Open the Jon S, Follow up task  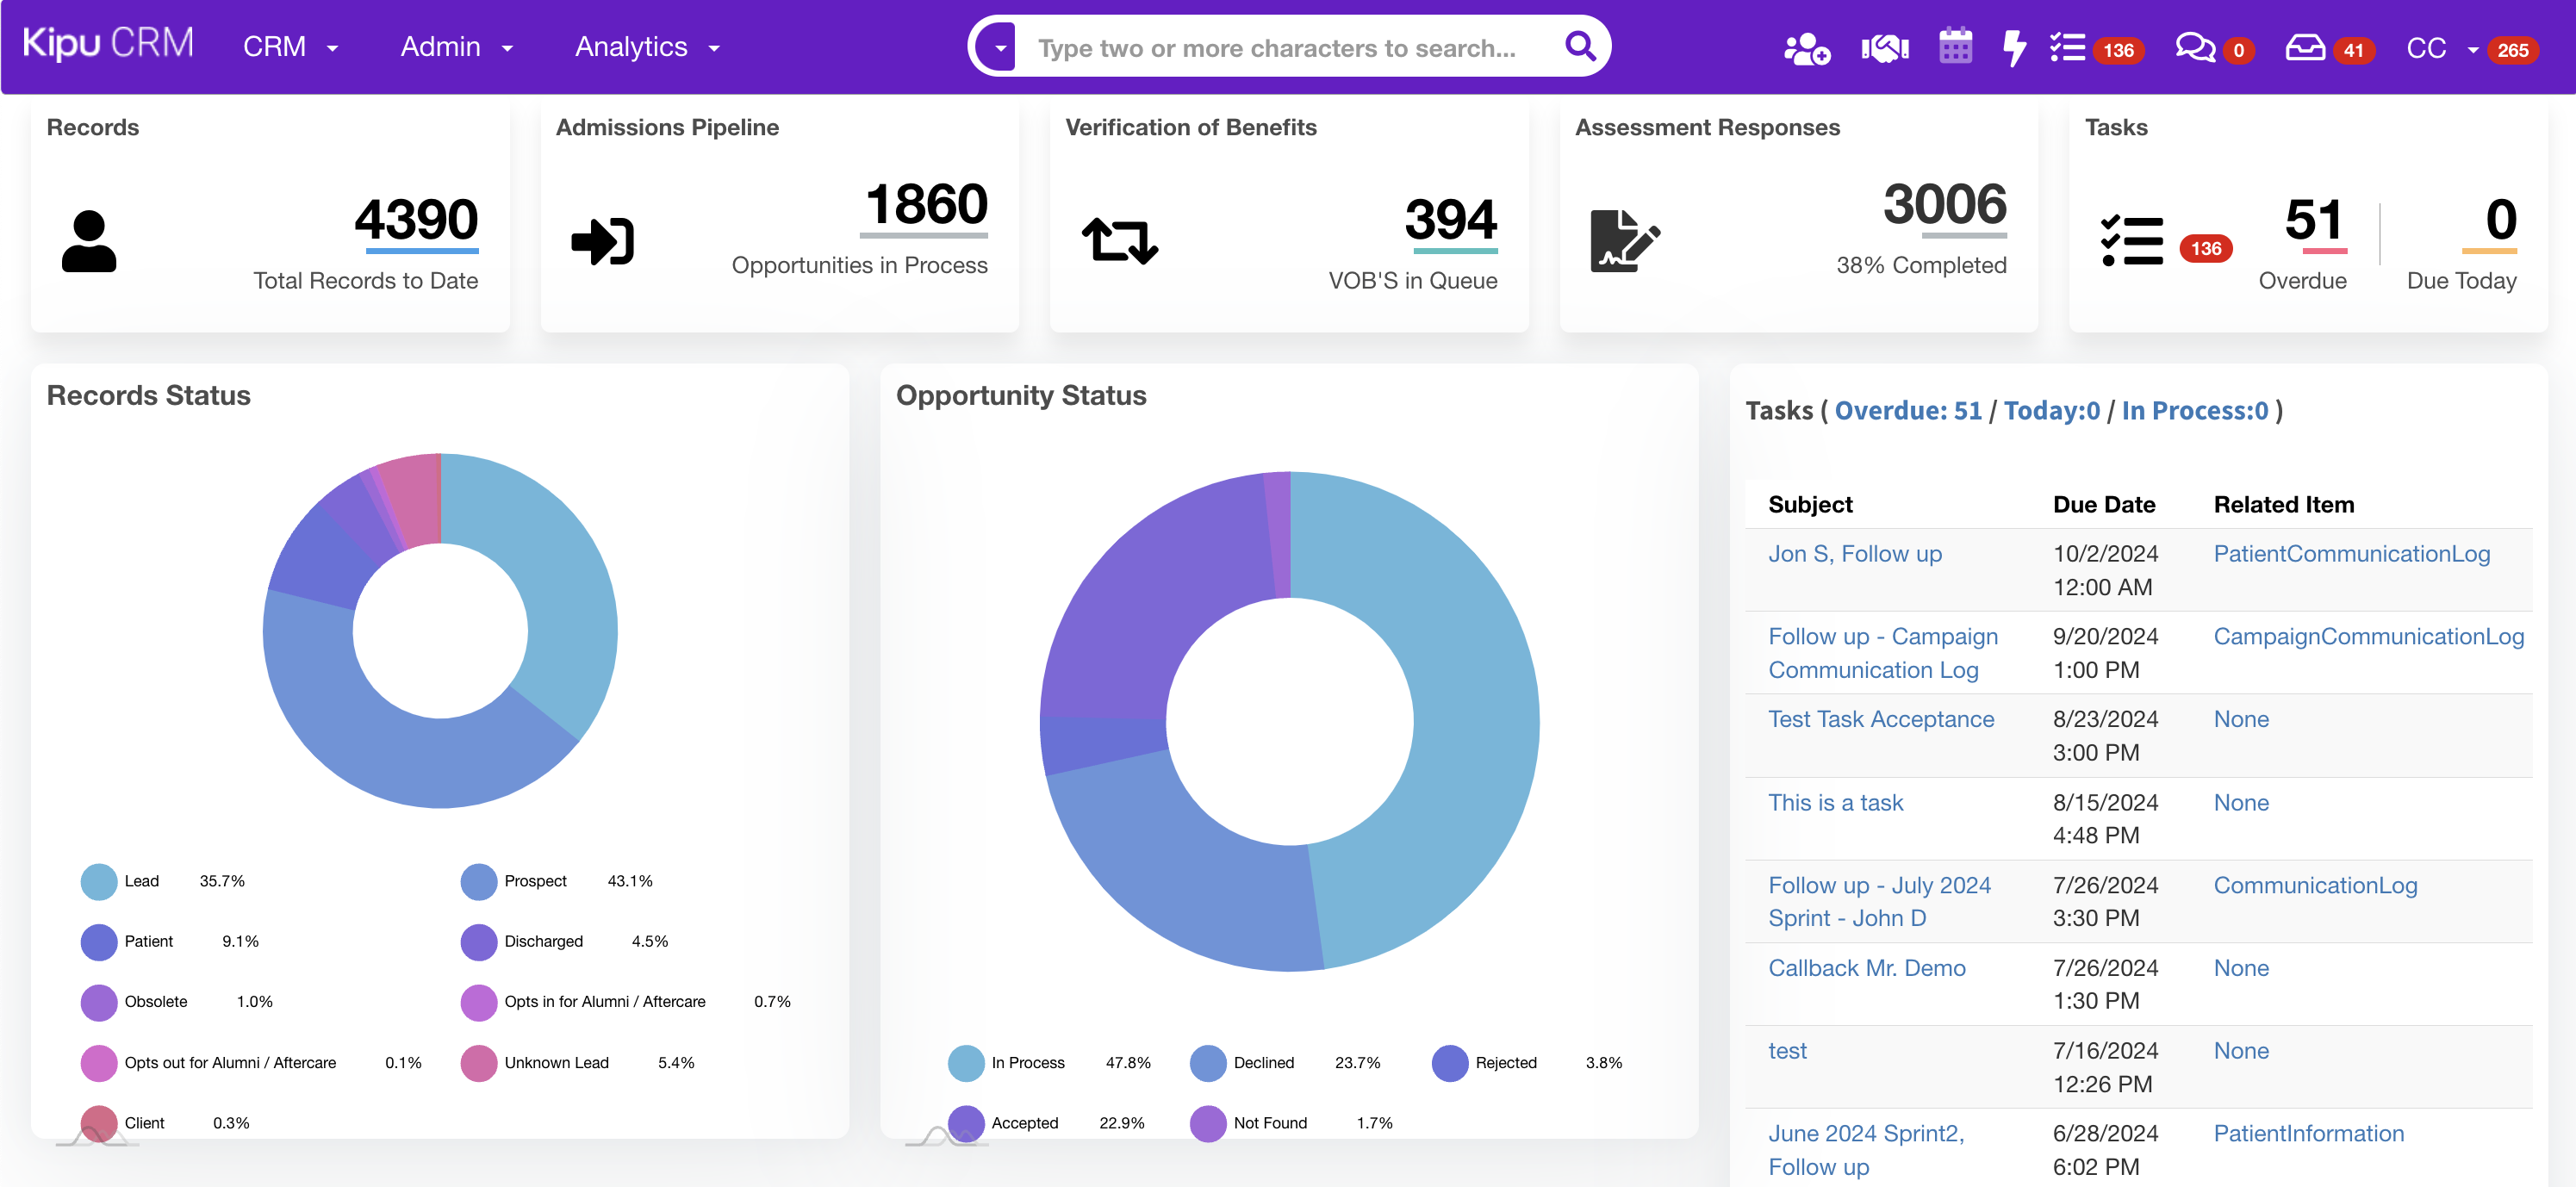[1854, 554]
